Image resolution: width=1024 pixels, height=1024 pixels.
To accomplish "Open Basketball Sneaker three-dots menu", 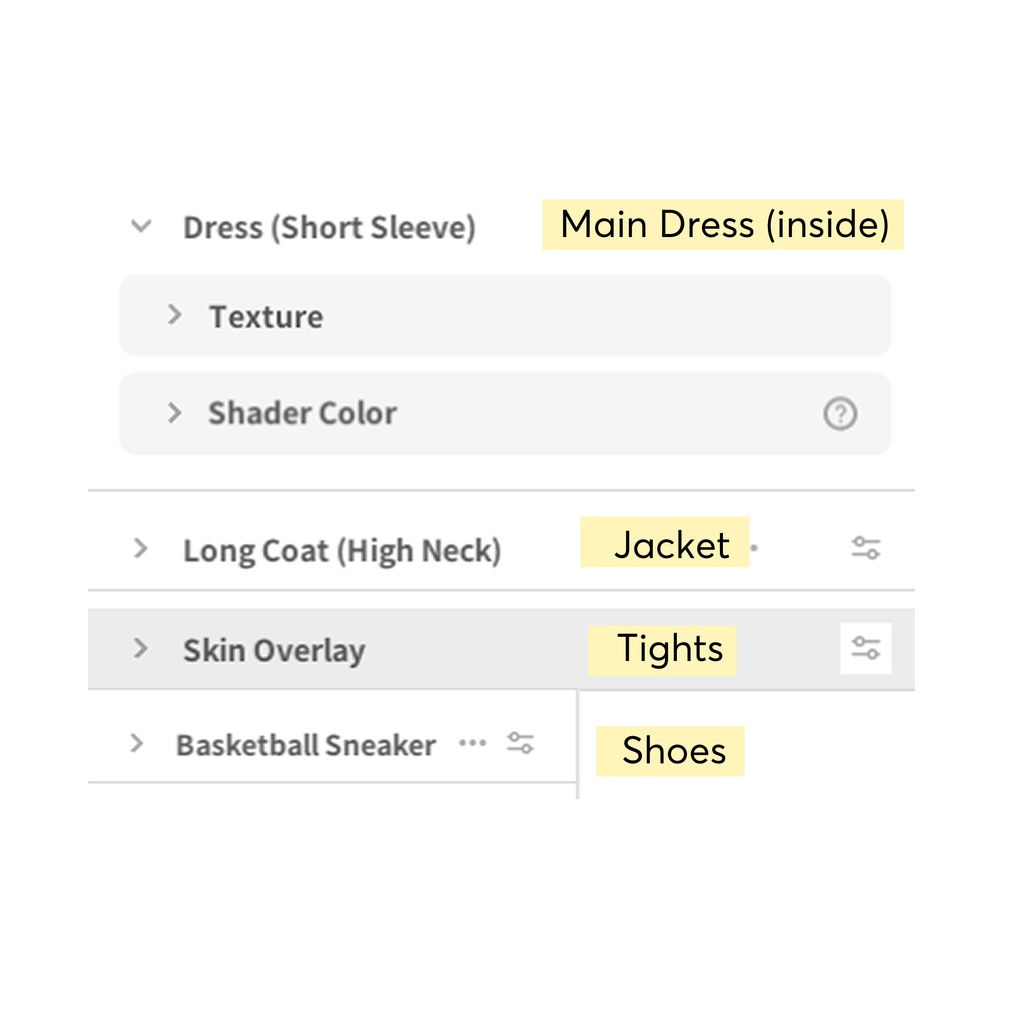I will click(472, 743).
